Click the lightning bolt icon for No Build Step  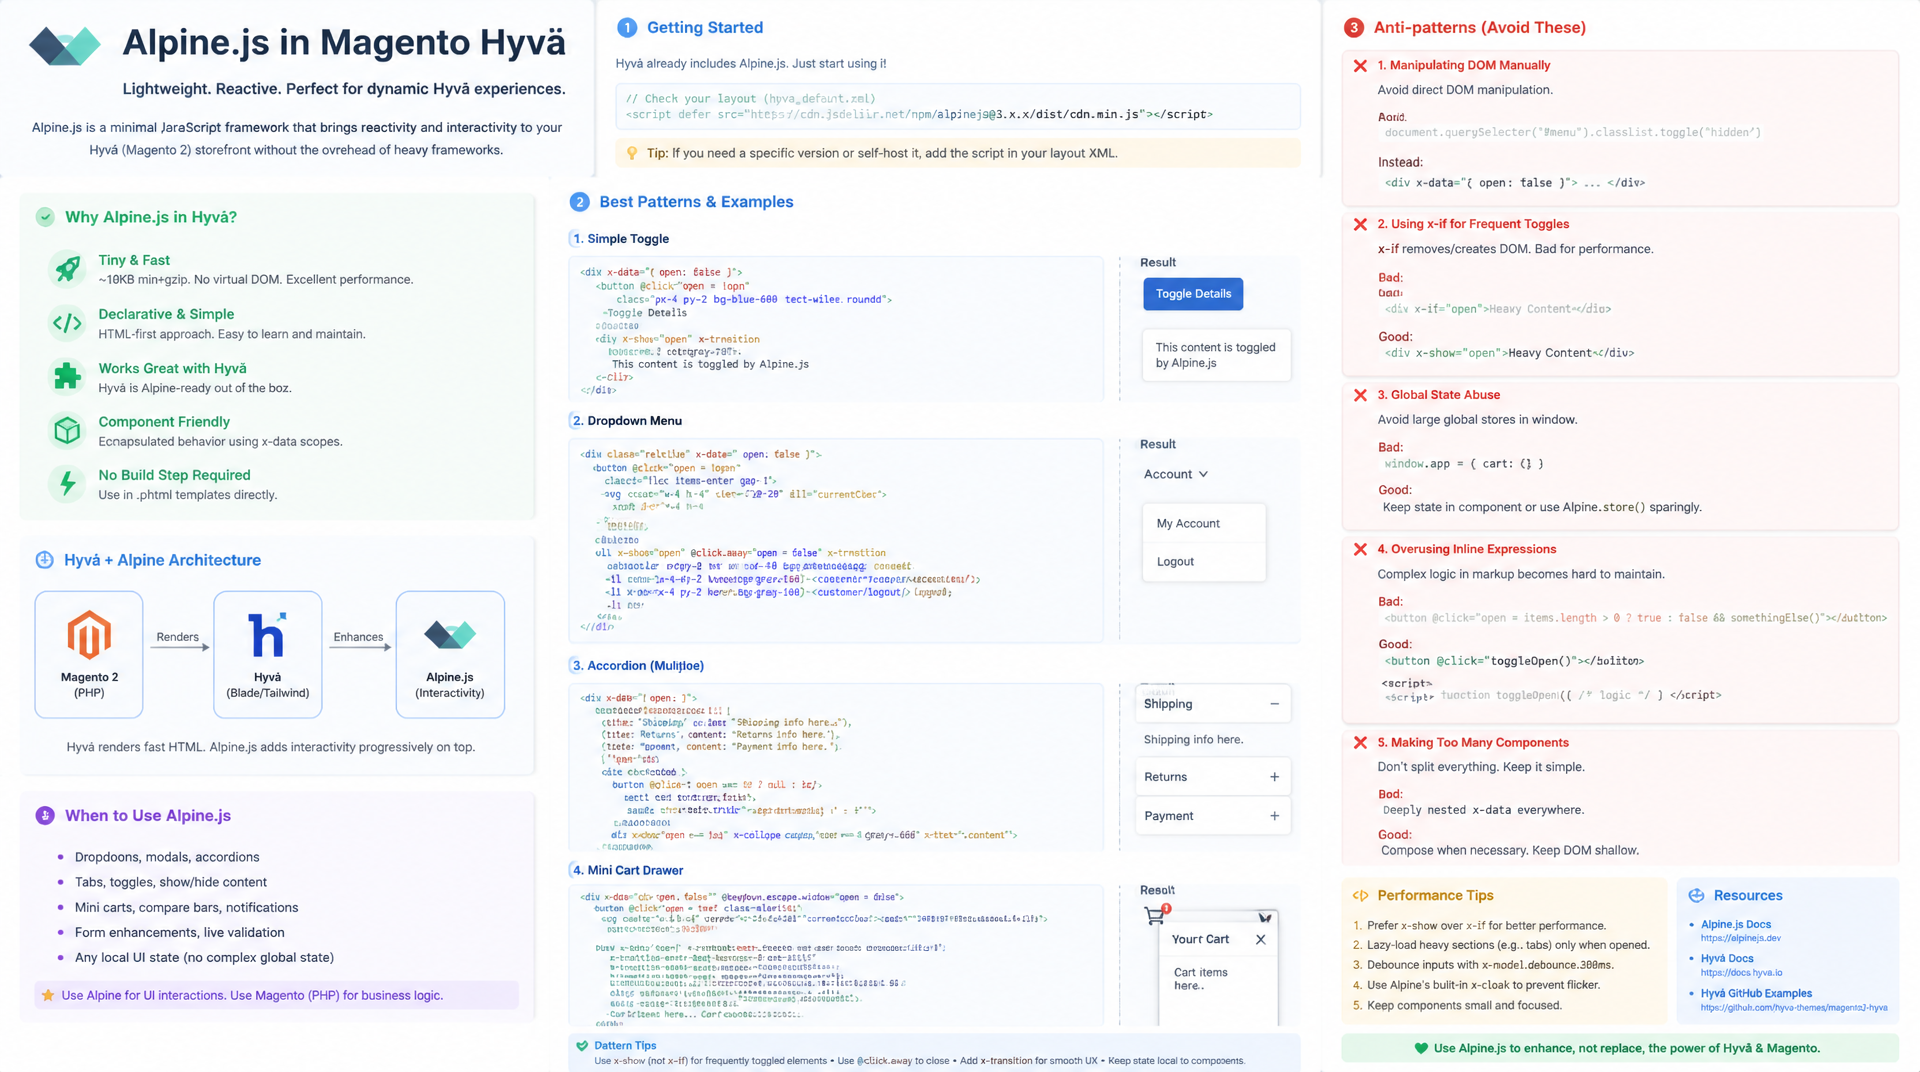click(x=67, y=484)
